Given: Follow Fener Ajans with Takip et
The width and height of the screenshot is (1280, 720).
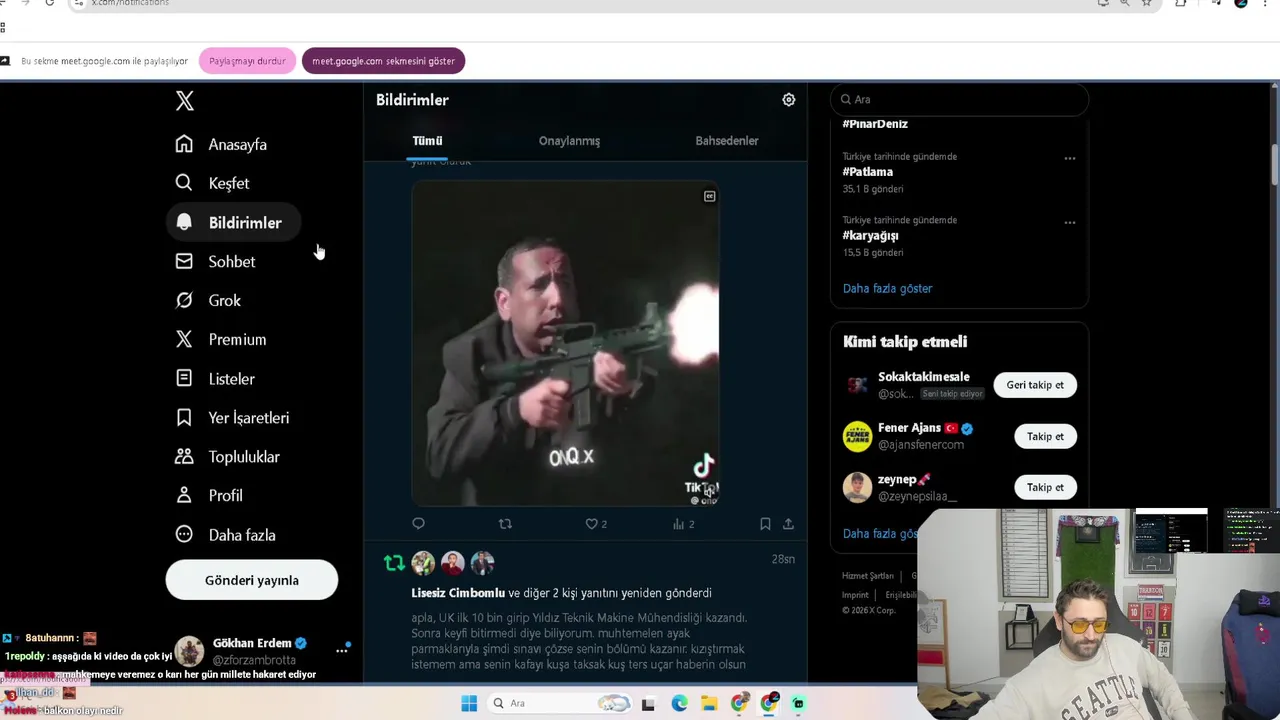Looking at the screenshot, I should 1045,436.
